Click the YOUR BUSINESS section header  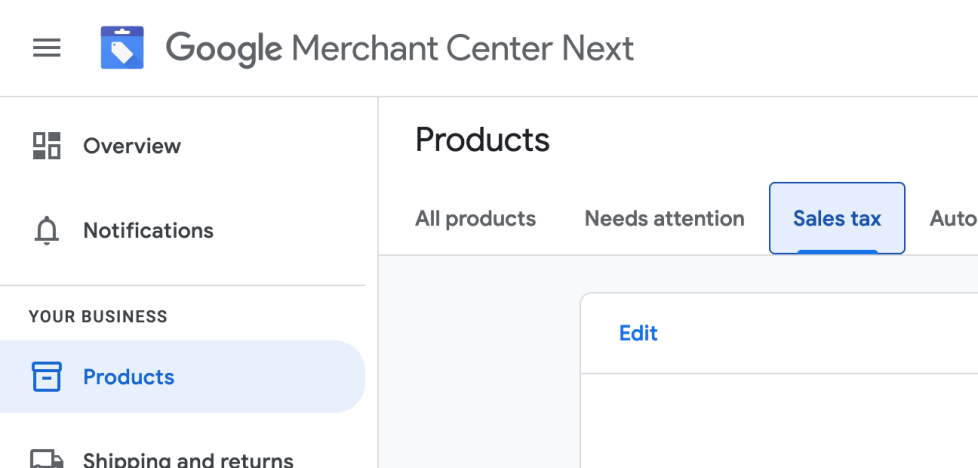(98, 317)
